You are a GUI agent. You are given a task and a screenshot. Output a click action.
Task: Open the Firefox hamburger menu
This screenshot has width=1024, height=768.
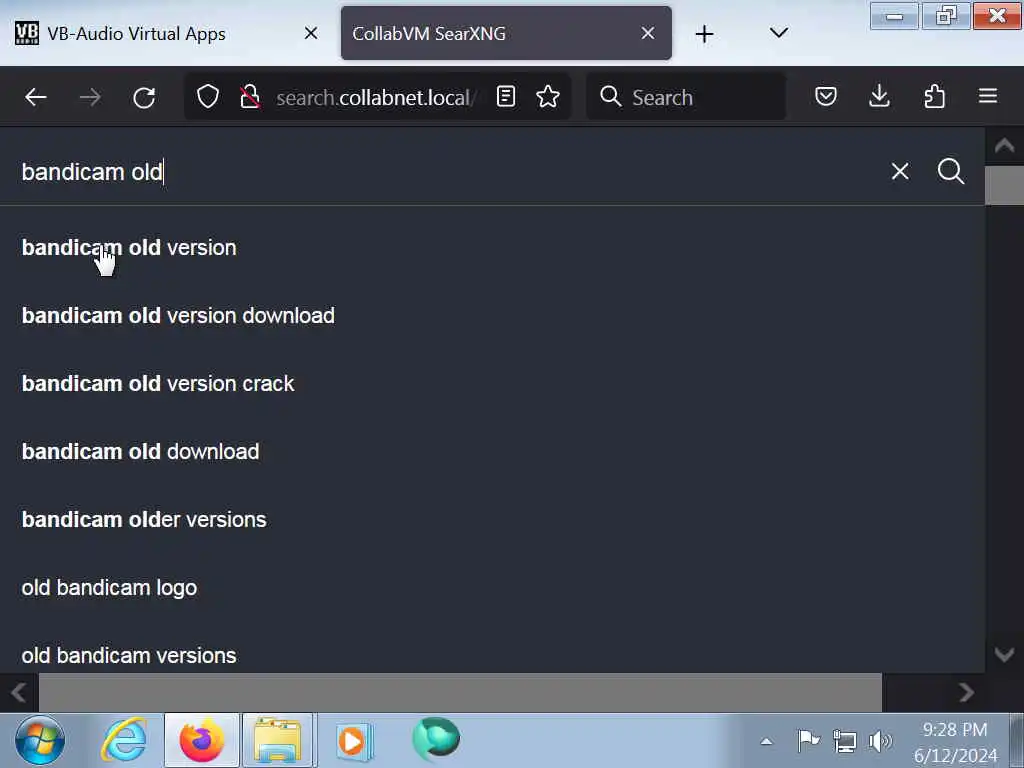tap(988, 97)
